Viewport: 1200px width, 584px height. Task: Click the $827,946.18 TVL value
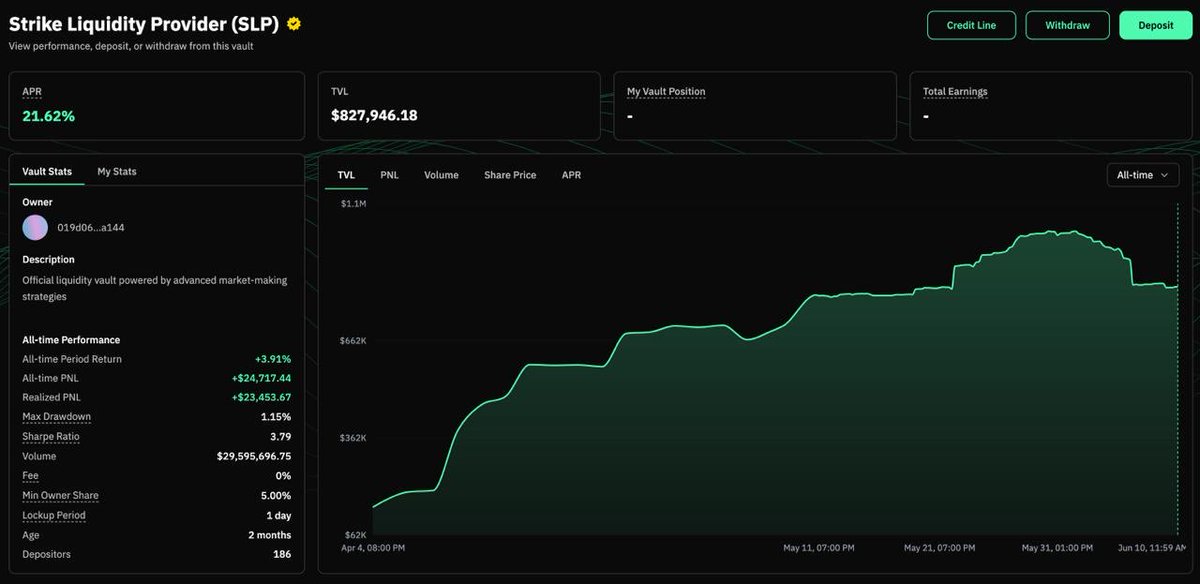(374, 115)
